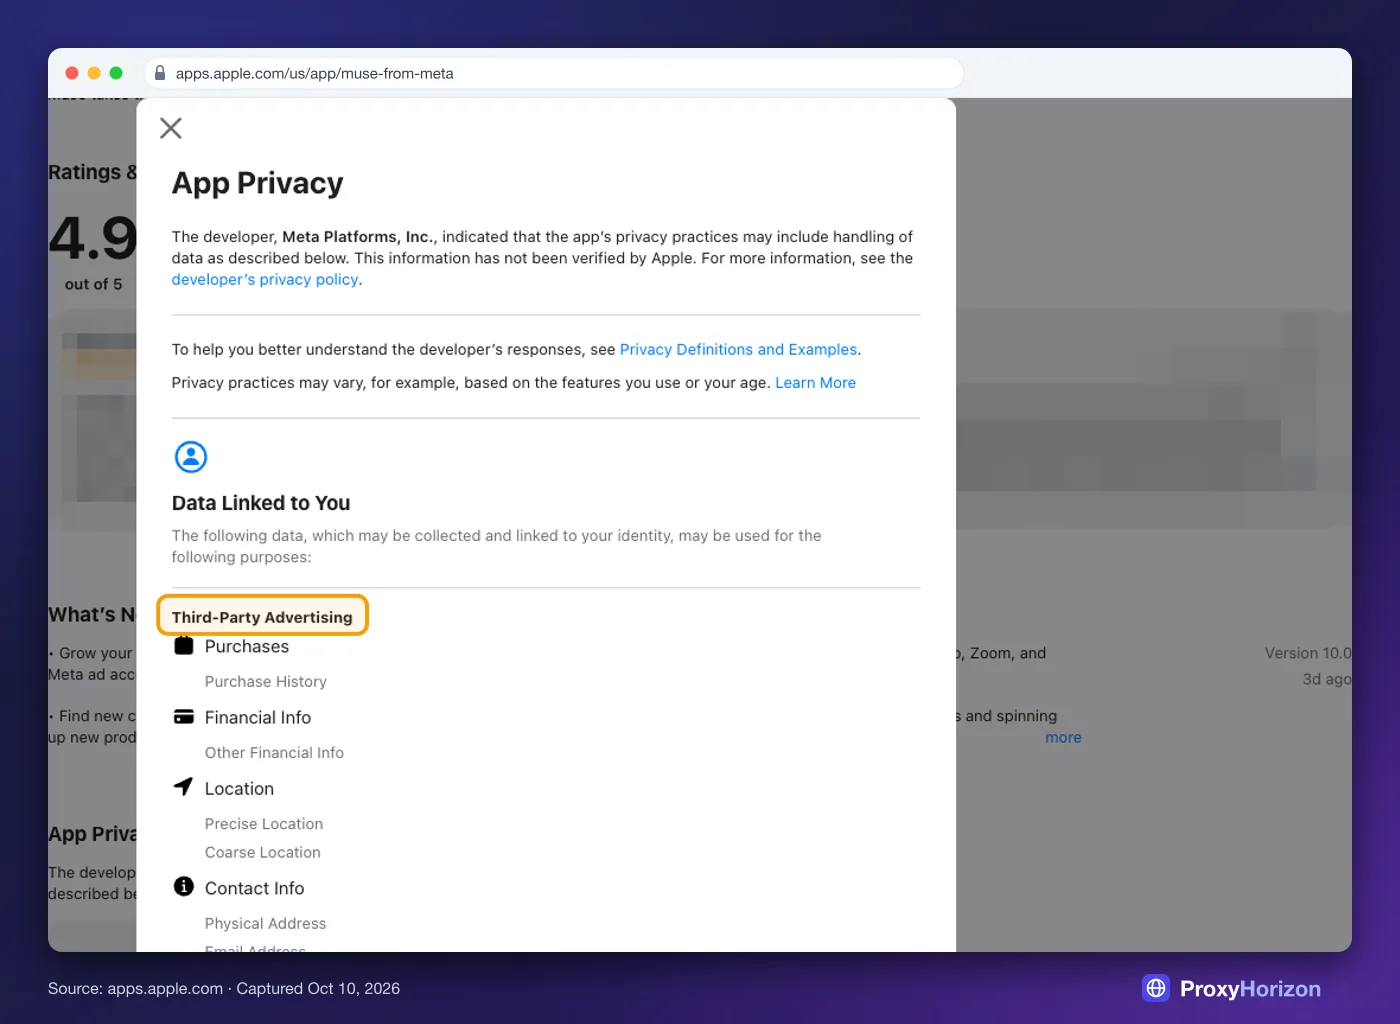Select the "Coarse Location" text
Screen dimensions: 1400x1024
tap(263, 853)
